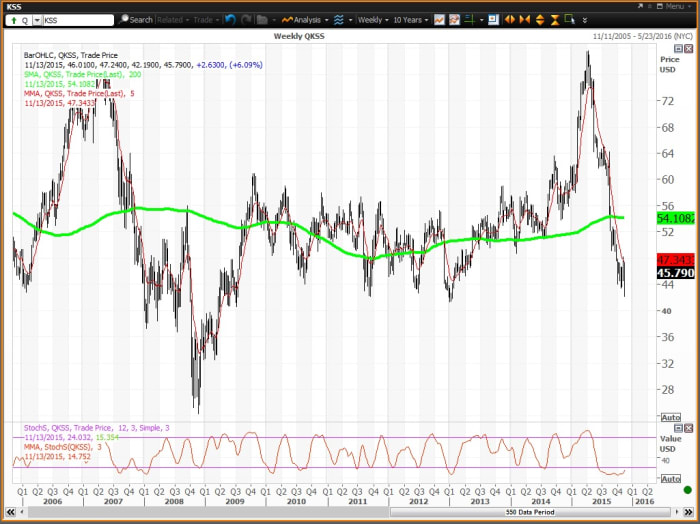Collapse the stochastic indicator pane
Viewport: 700px width, 524px height.
678,427
